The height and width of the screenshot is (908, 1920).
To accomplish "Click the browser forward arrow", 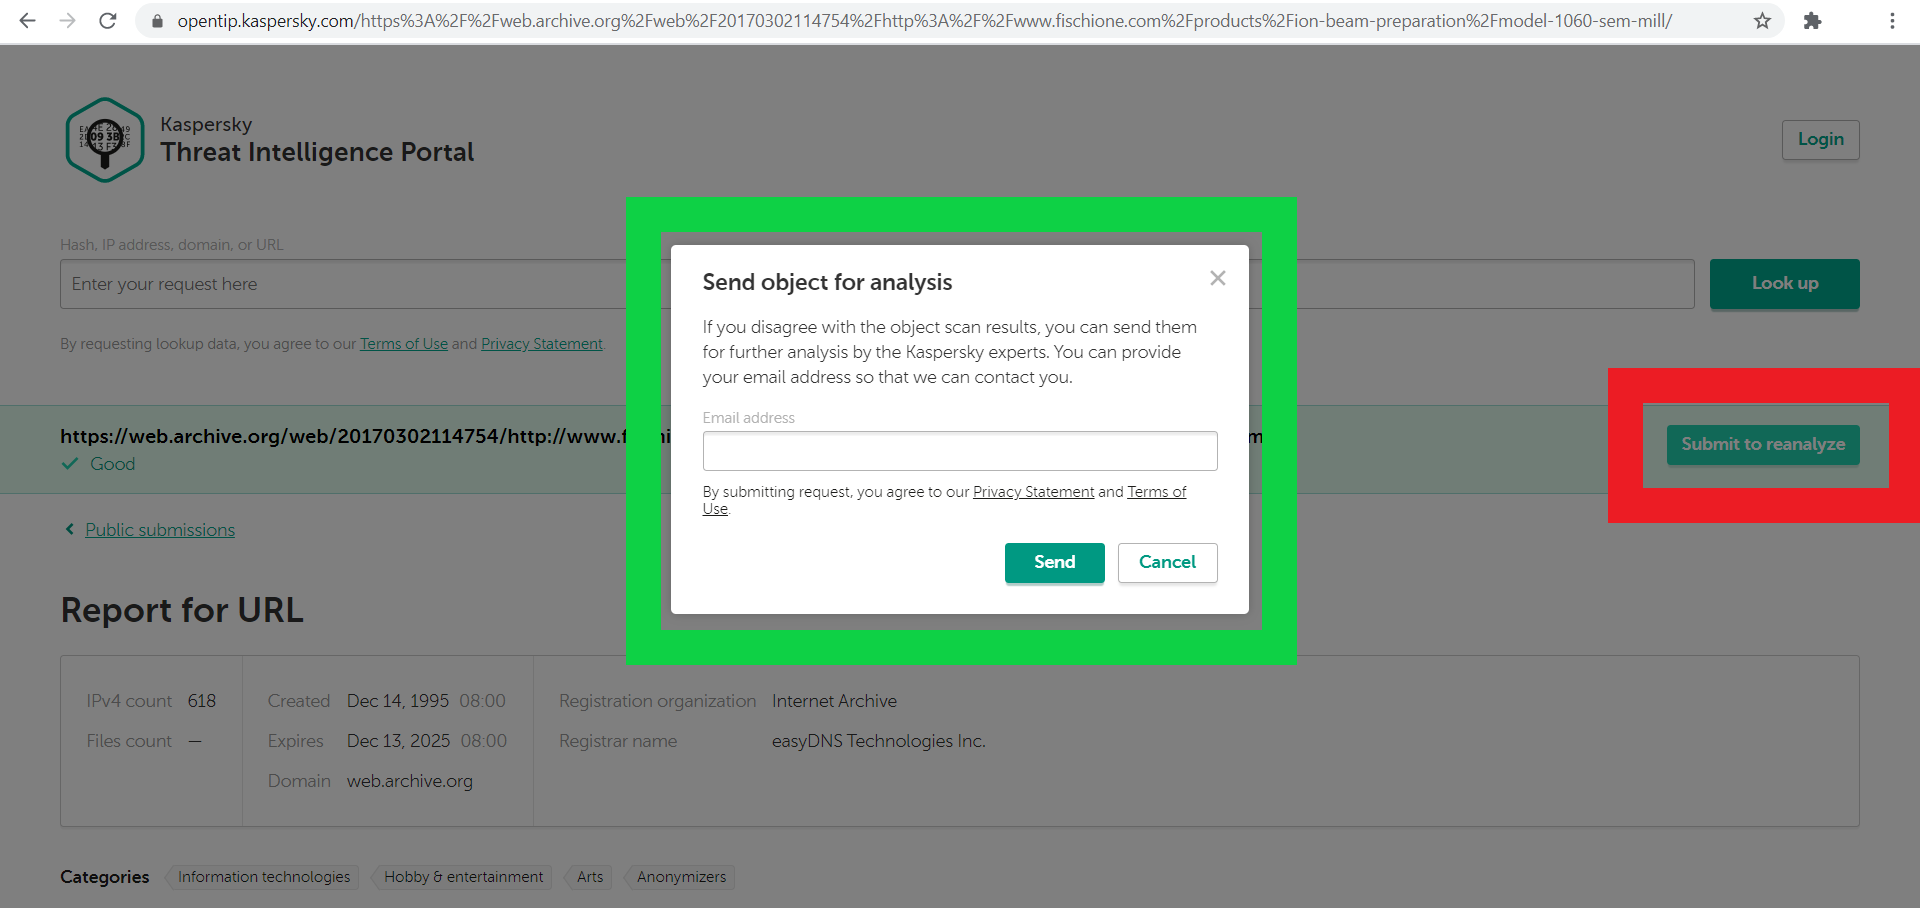I will (x=67, y=21).
